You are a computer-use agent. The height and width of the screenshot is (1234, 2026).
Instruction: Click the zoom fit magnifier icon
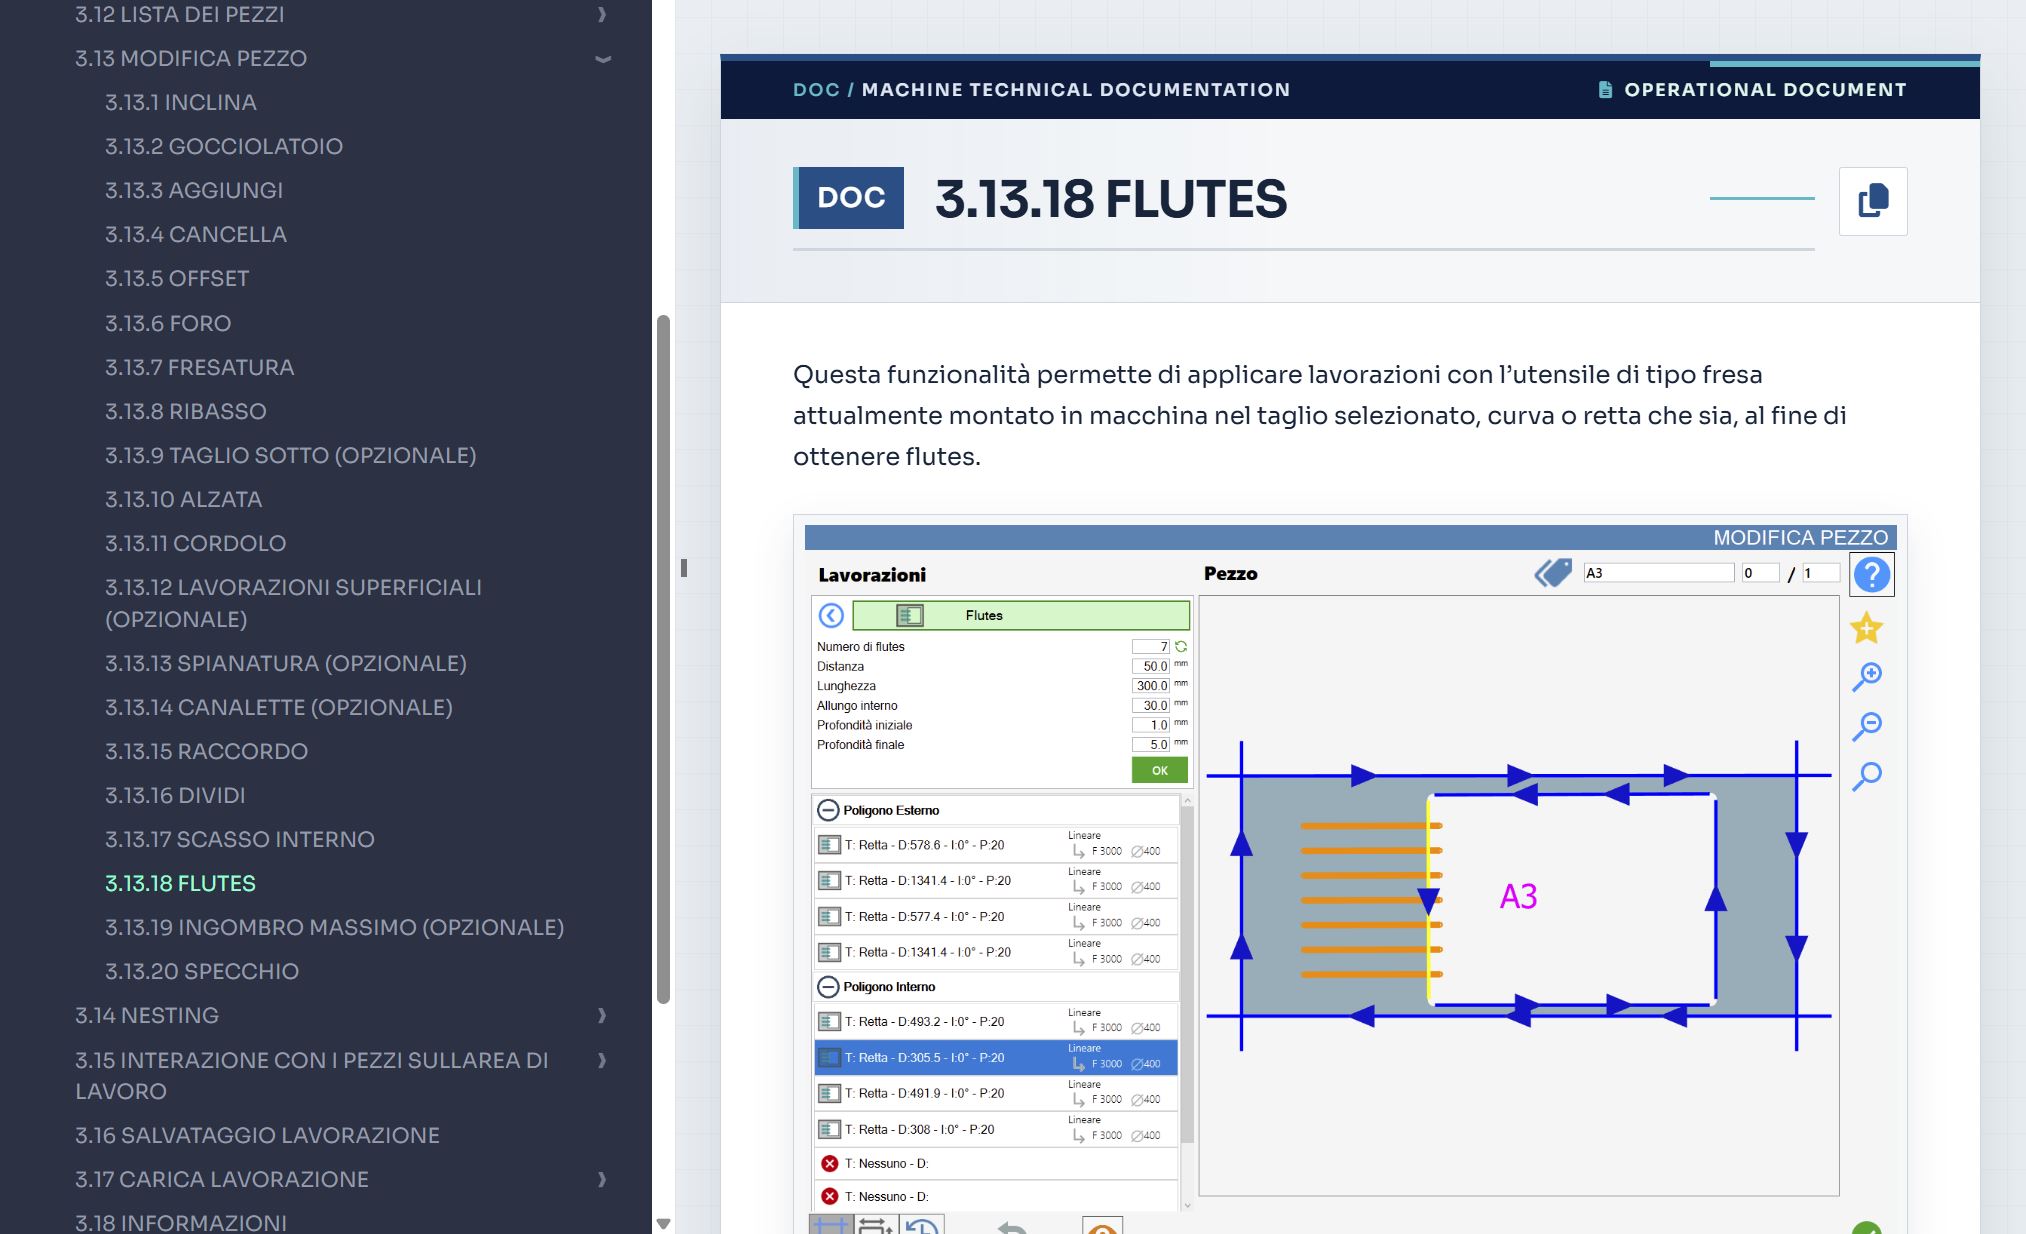(1866, 776)
